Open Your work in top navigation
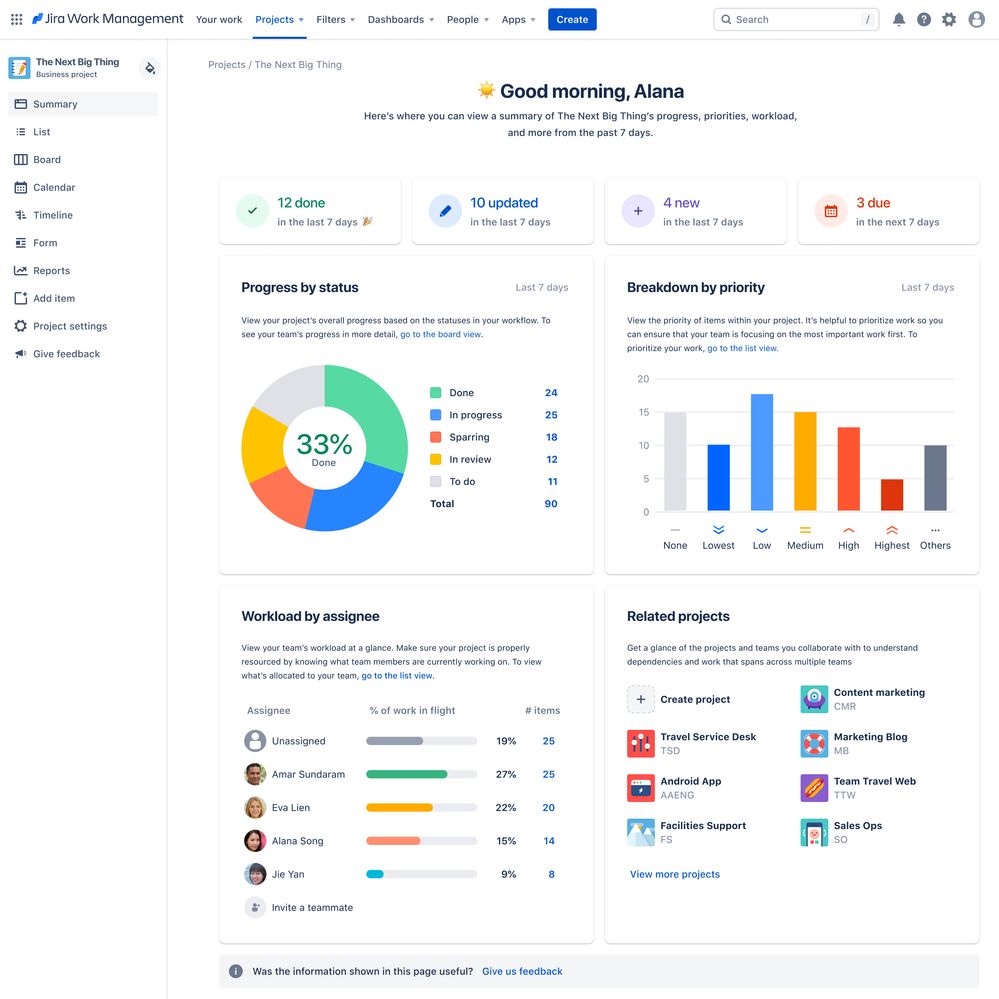The width and height of the screenshot is (999, 999). tap(219, 20)
